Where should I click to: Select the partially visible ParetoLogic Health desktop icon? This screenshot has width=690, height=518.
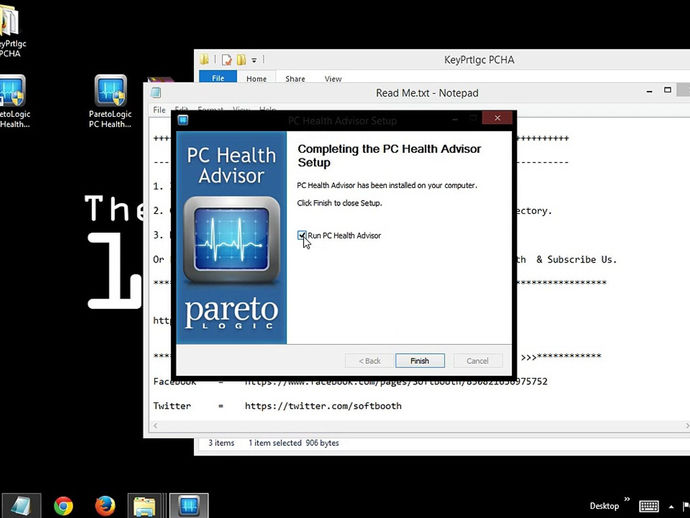click(x=13, y=101)
